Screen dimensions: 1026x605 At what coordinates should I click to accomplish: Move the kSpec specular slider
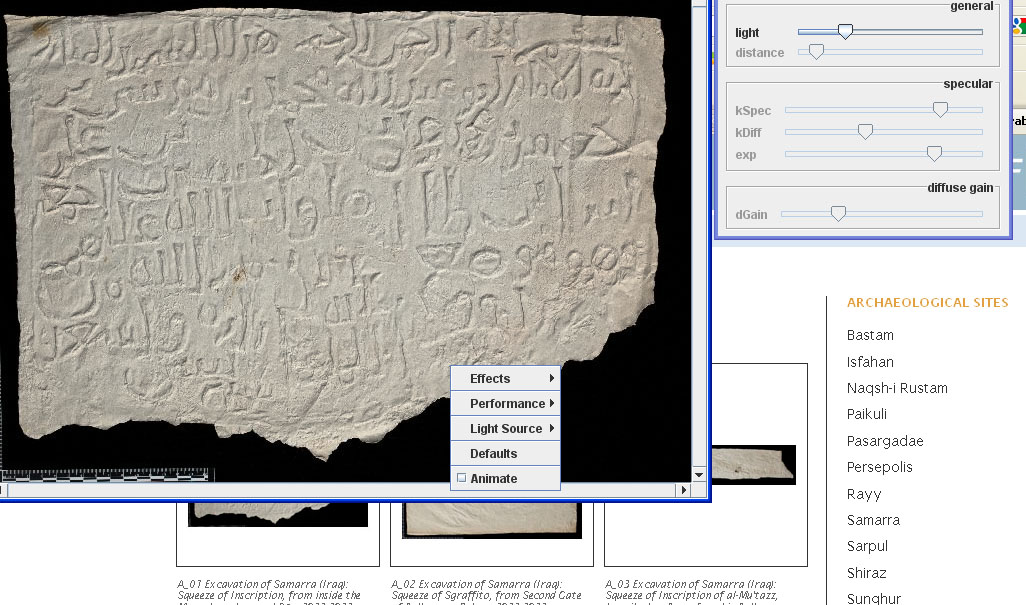939,109
